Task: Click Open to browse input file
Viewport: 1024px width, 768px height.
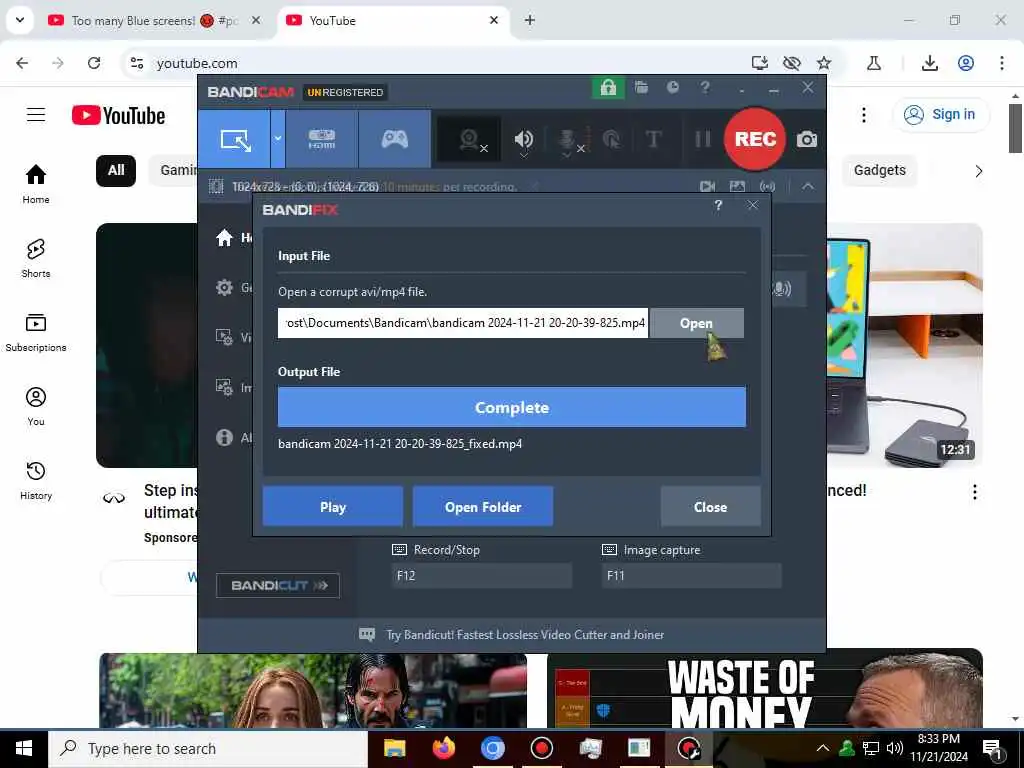Action: 696,323
